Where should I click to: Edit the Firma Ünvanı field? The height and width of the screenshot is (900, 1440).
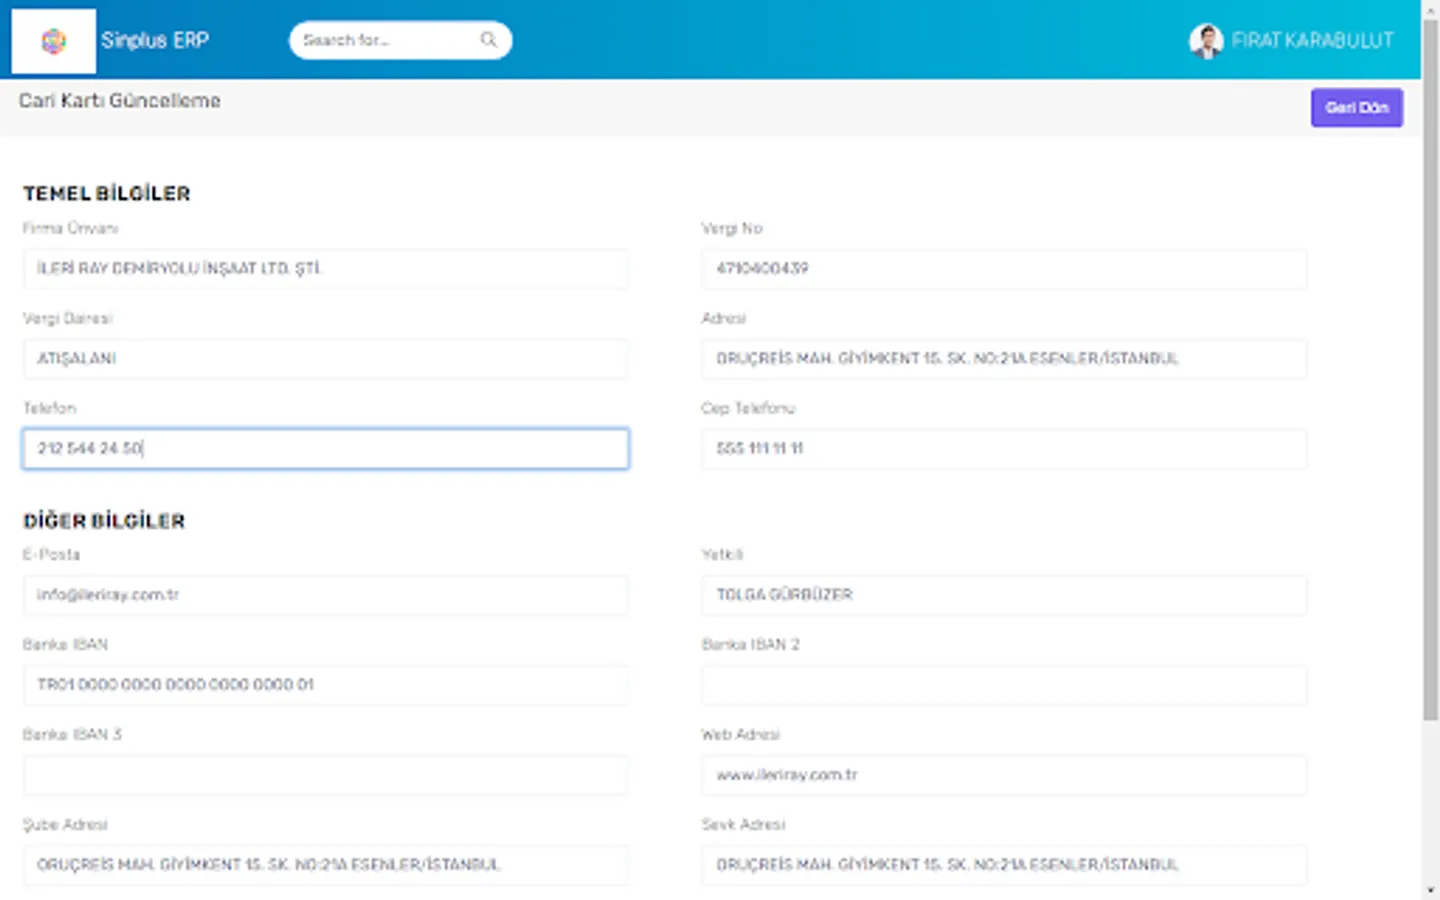[x=326, y=269]
